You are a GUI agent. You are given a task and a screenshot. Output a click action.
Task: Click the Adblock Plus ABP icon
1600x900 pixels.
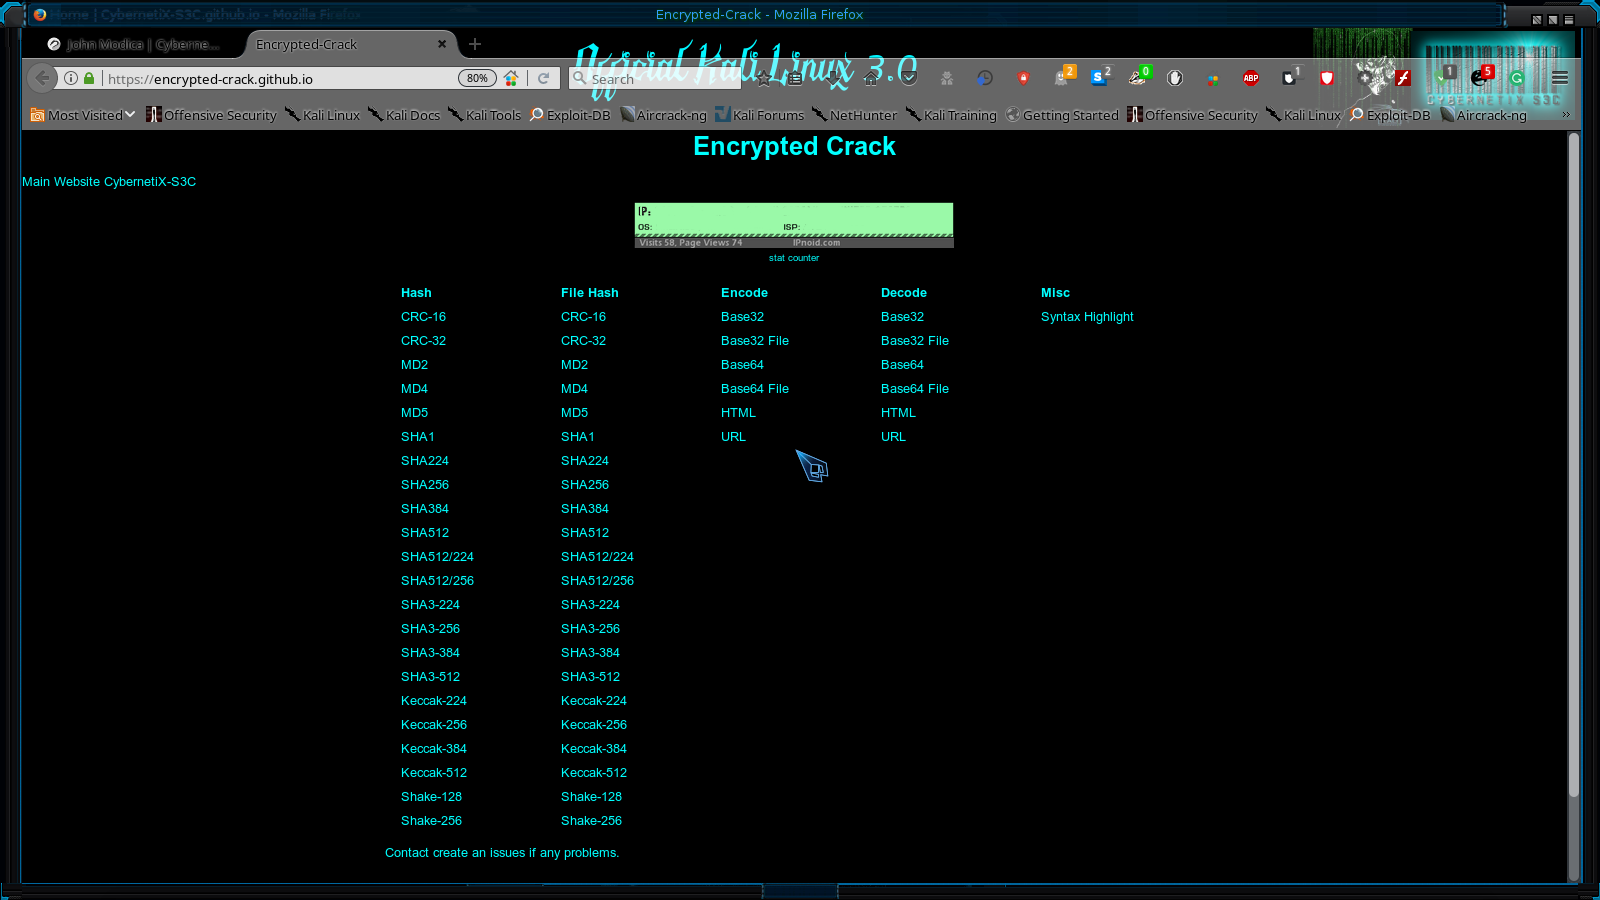1250,78
